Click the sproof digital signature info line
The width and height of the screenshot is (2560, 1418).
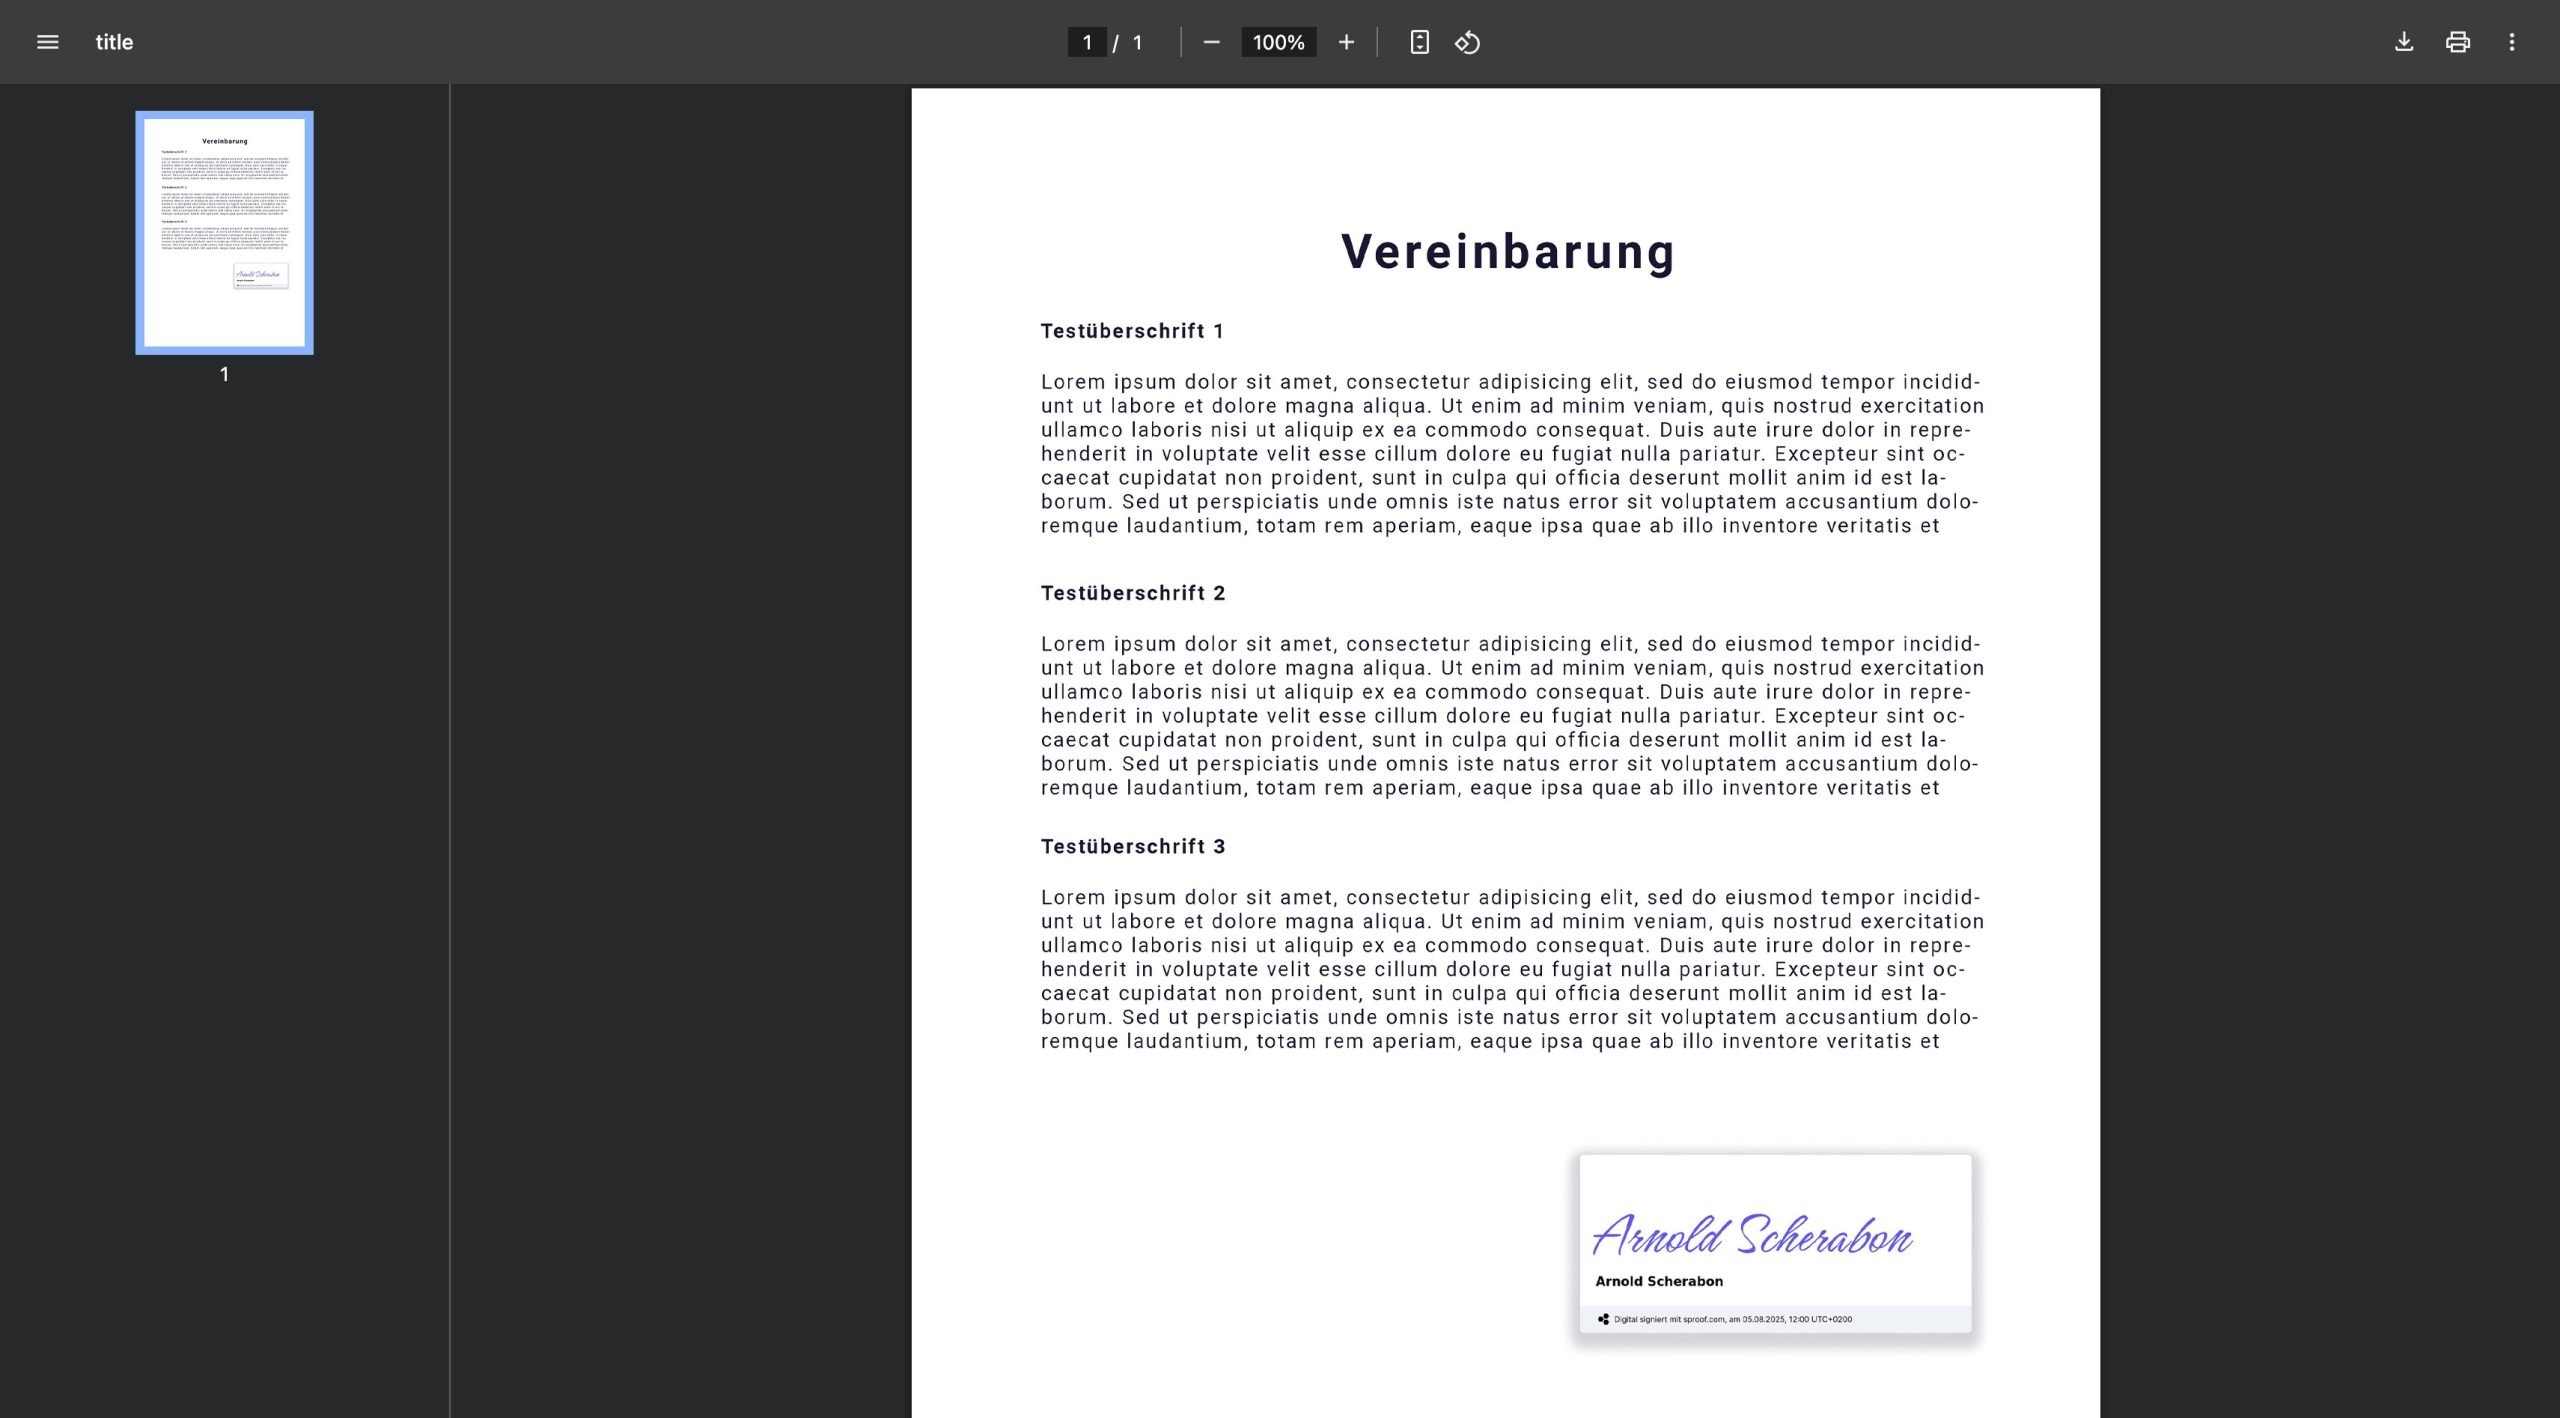click(1732, 1319)
